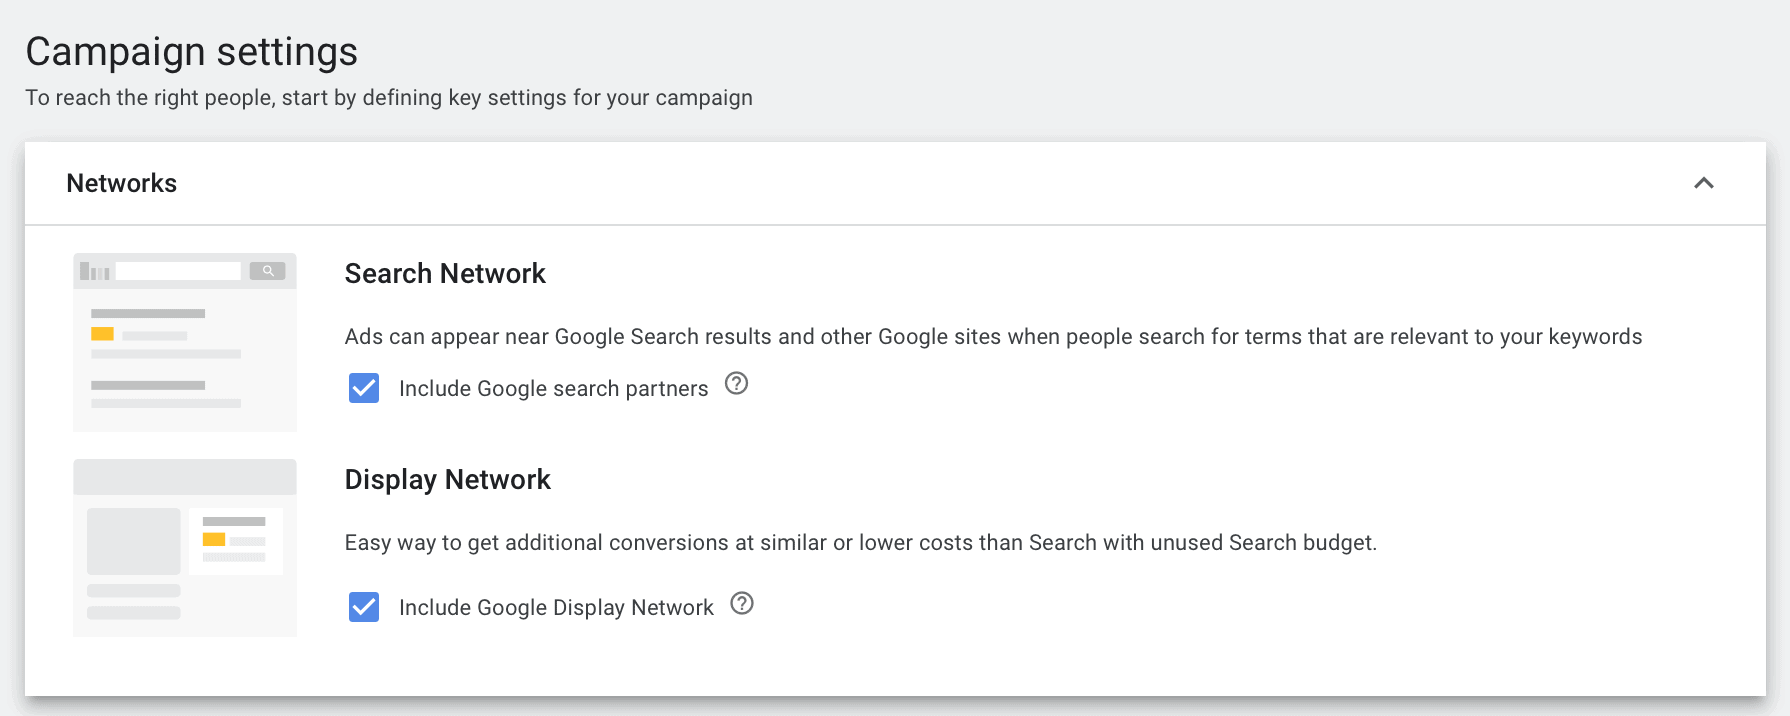Collapse the Networks section with the chevron

[x=1704, y=183]
